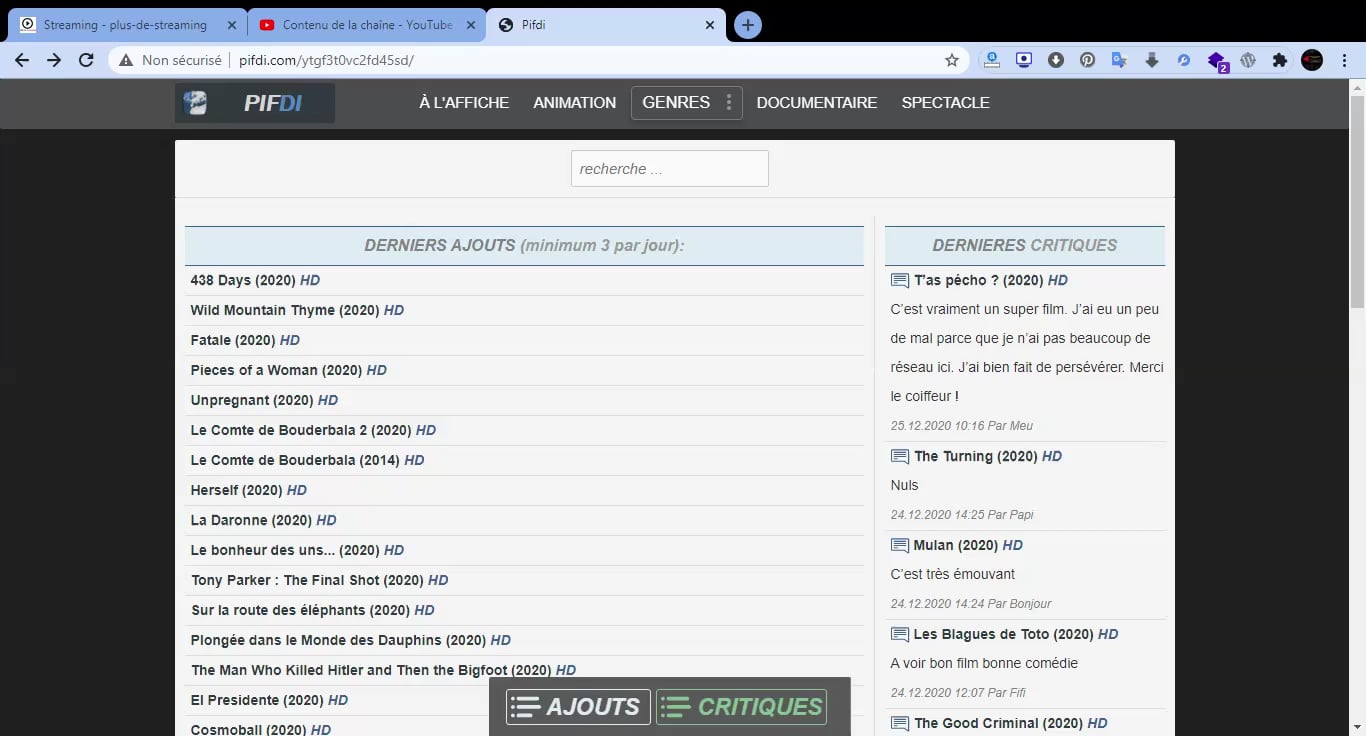The width and height of the screenshot is (1366, 736).
Task: Open a new browser tab
Action: 748,25
